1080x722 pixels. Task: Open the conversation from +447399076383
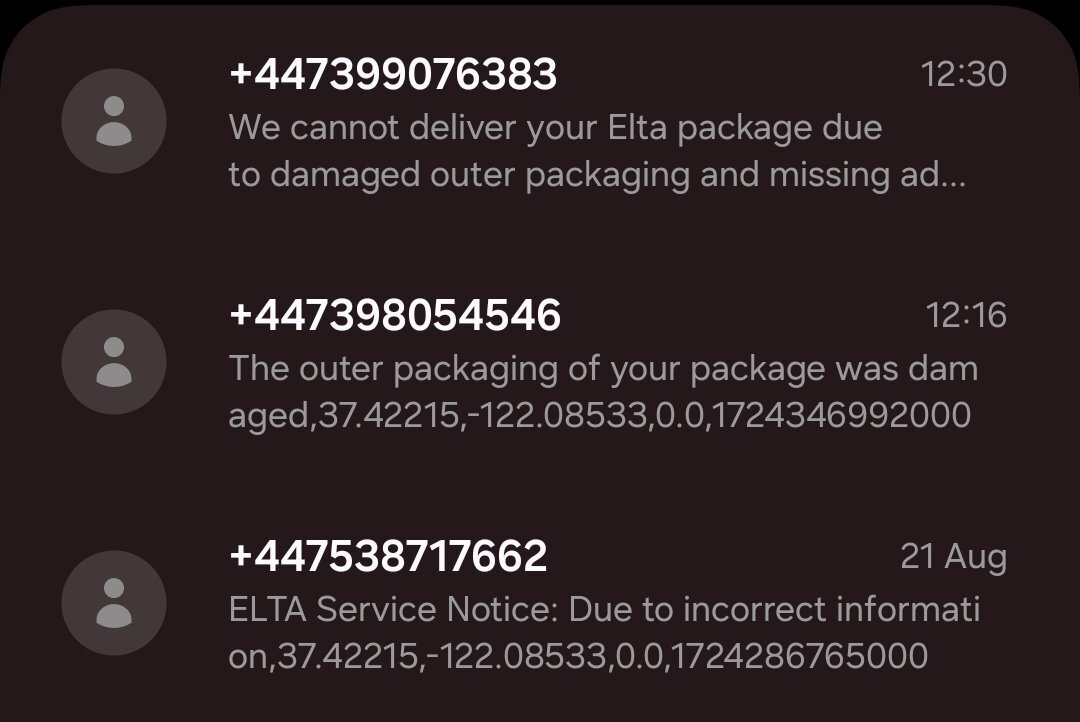coord(540,122)
